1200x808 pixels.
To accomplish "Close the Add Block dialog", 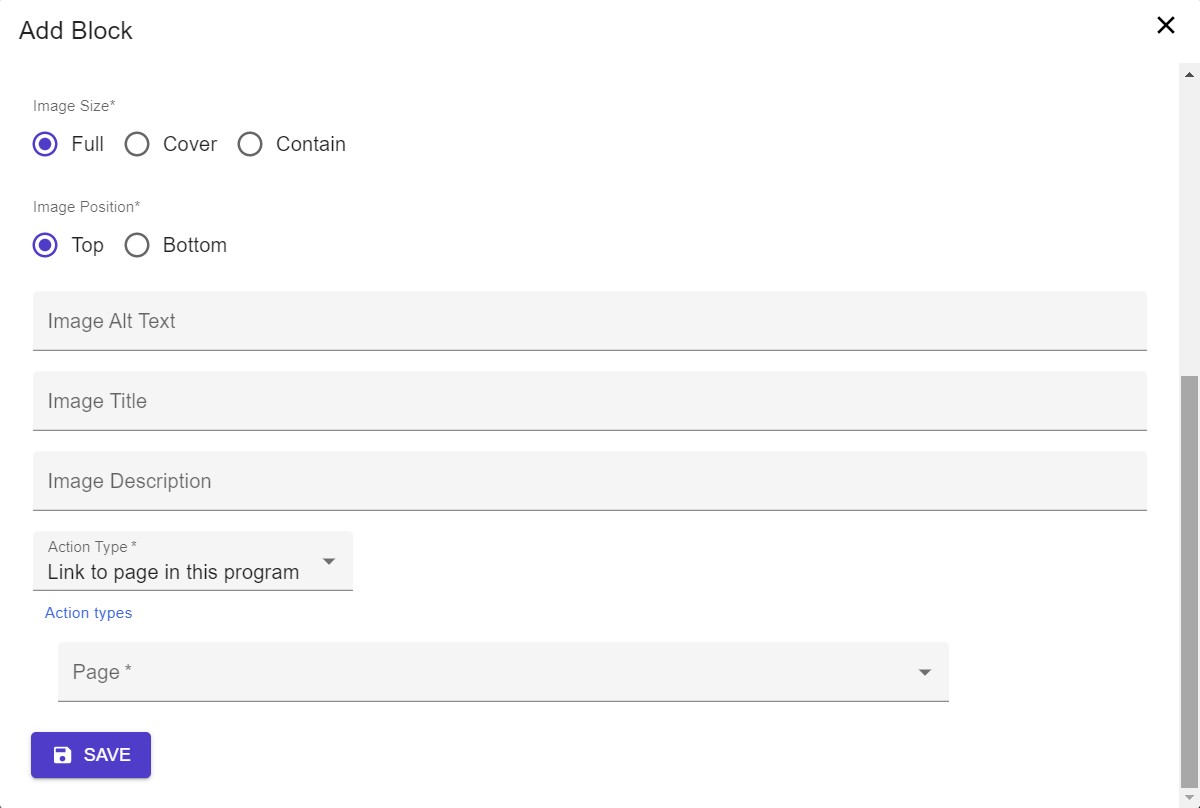I will 1165,25.
